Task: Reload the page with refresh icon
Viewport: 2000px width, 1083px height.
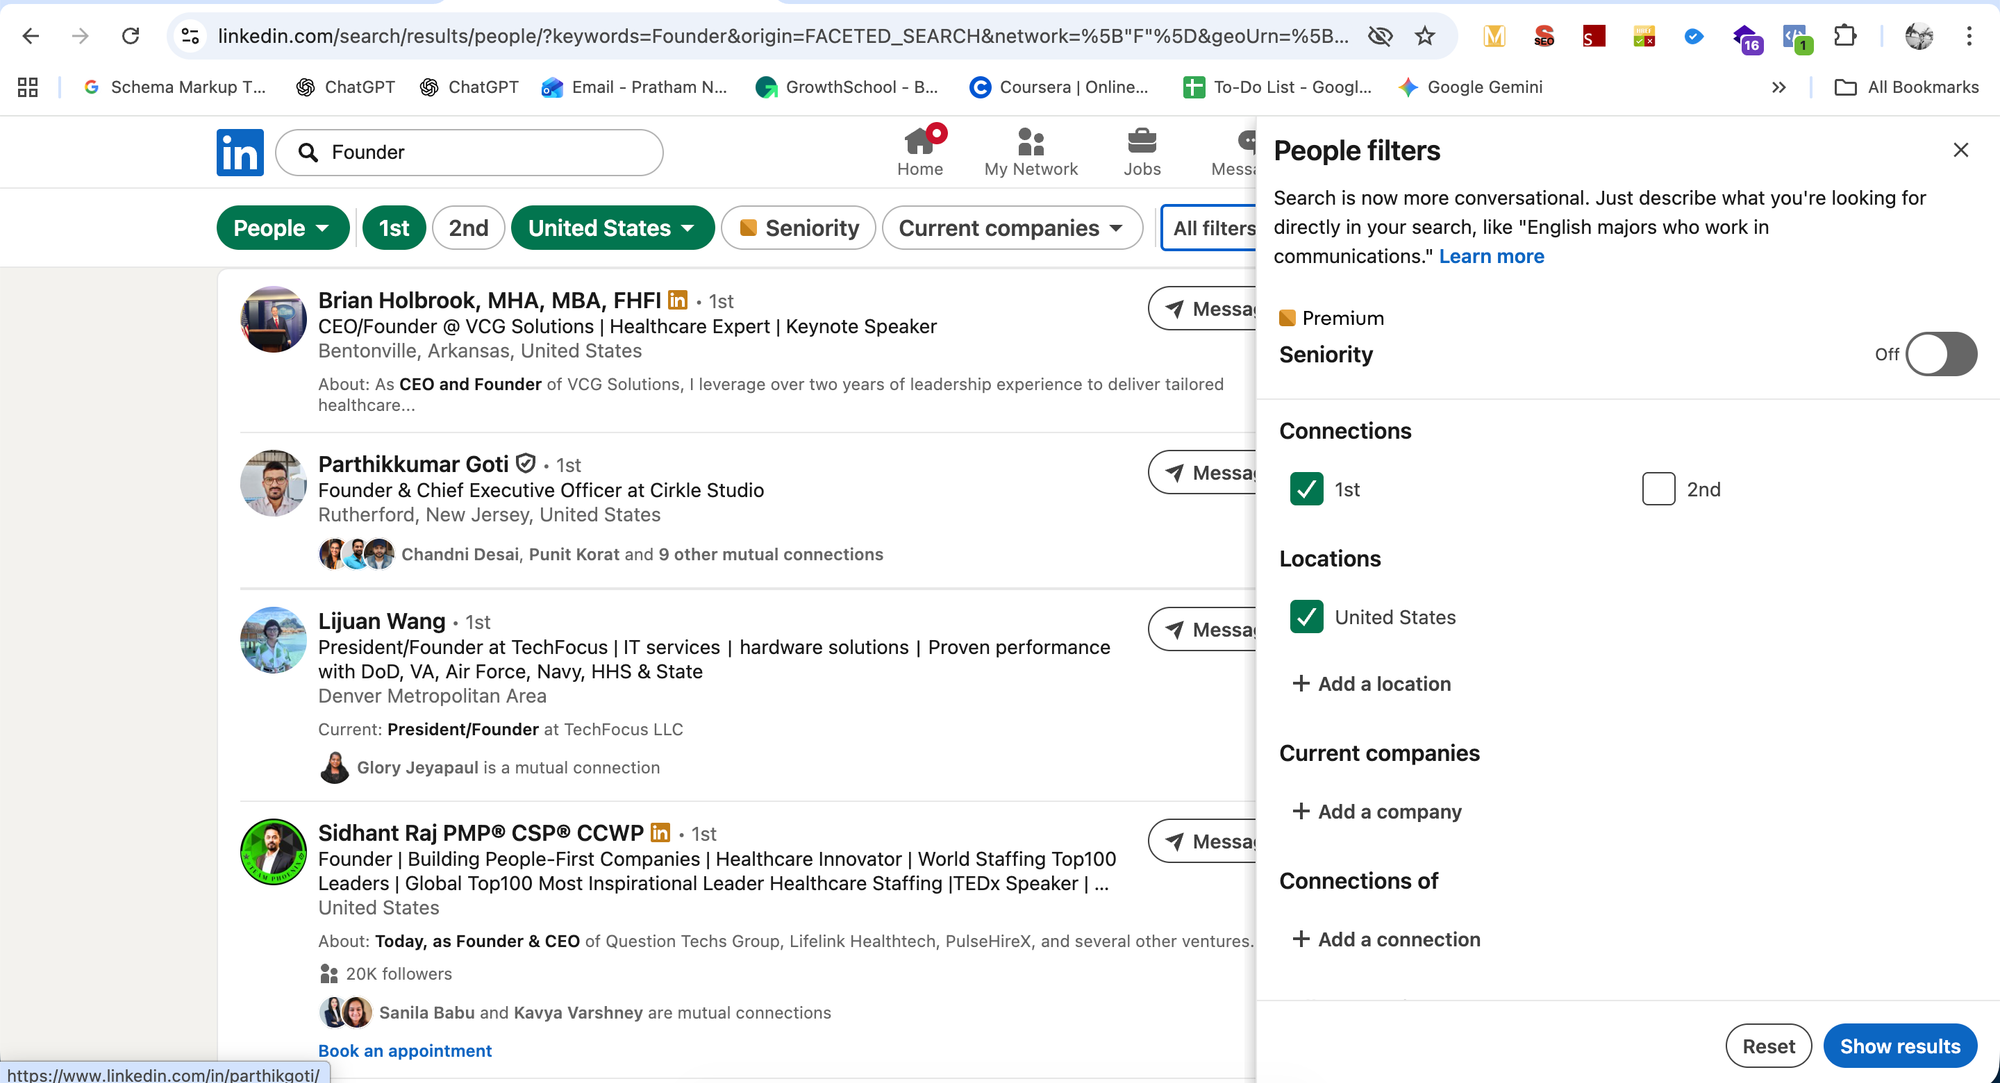Action: [130, 36]
